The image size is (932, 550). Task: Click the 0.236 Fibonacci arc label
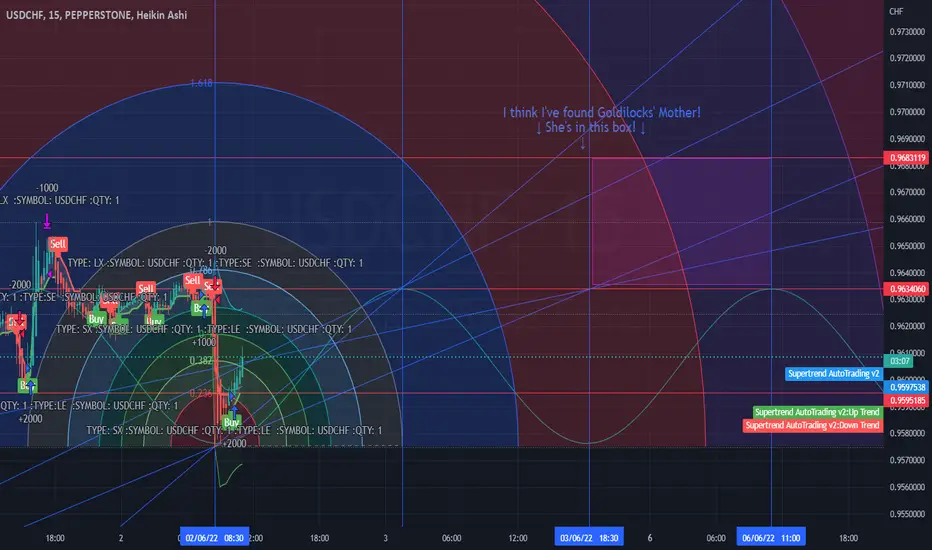coord(201,394)
